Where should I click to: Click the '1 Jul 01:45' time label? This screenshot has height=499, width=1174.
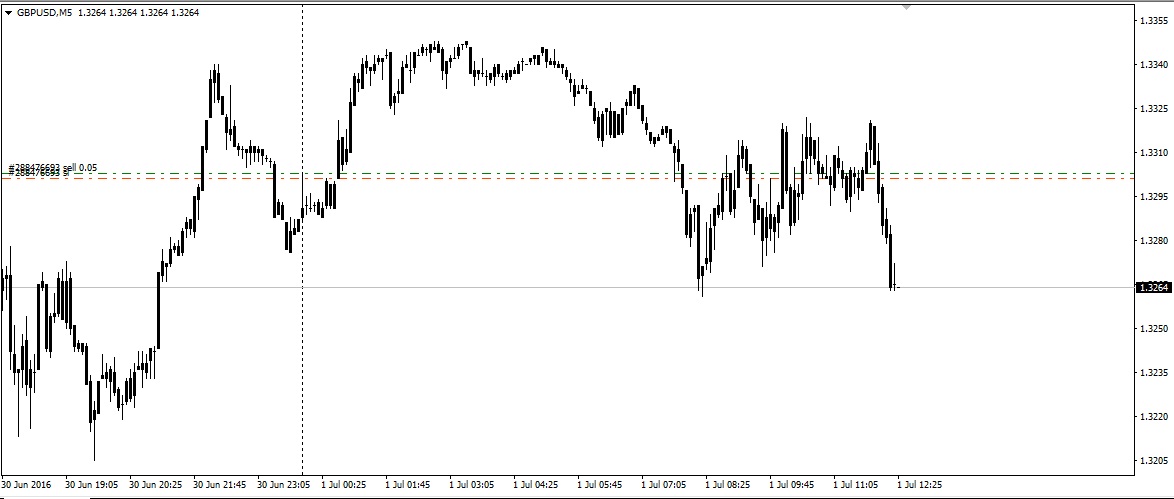point(408,485)
